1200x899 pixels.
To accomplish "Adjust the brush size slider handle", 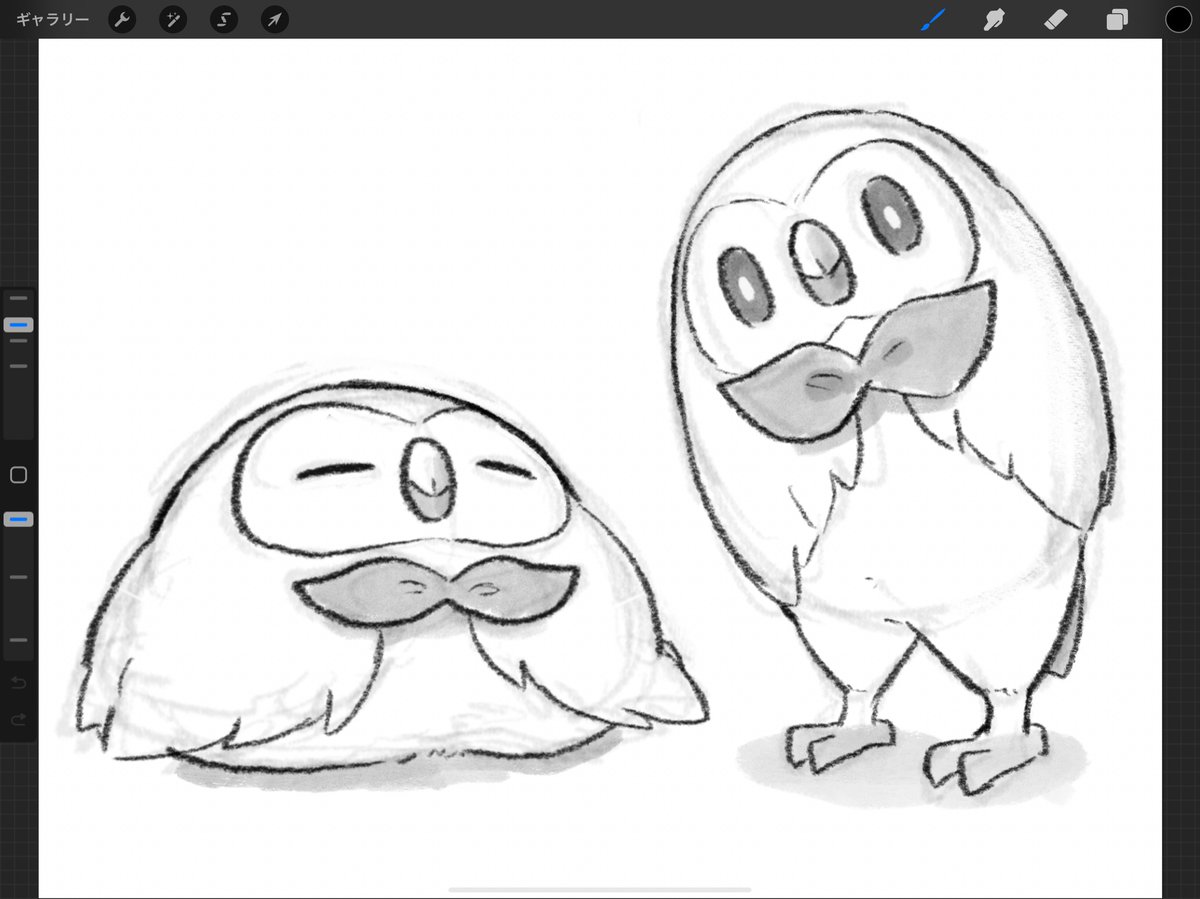I will [18, 325].
